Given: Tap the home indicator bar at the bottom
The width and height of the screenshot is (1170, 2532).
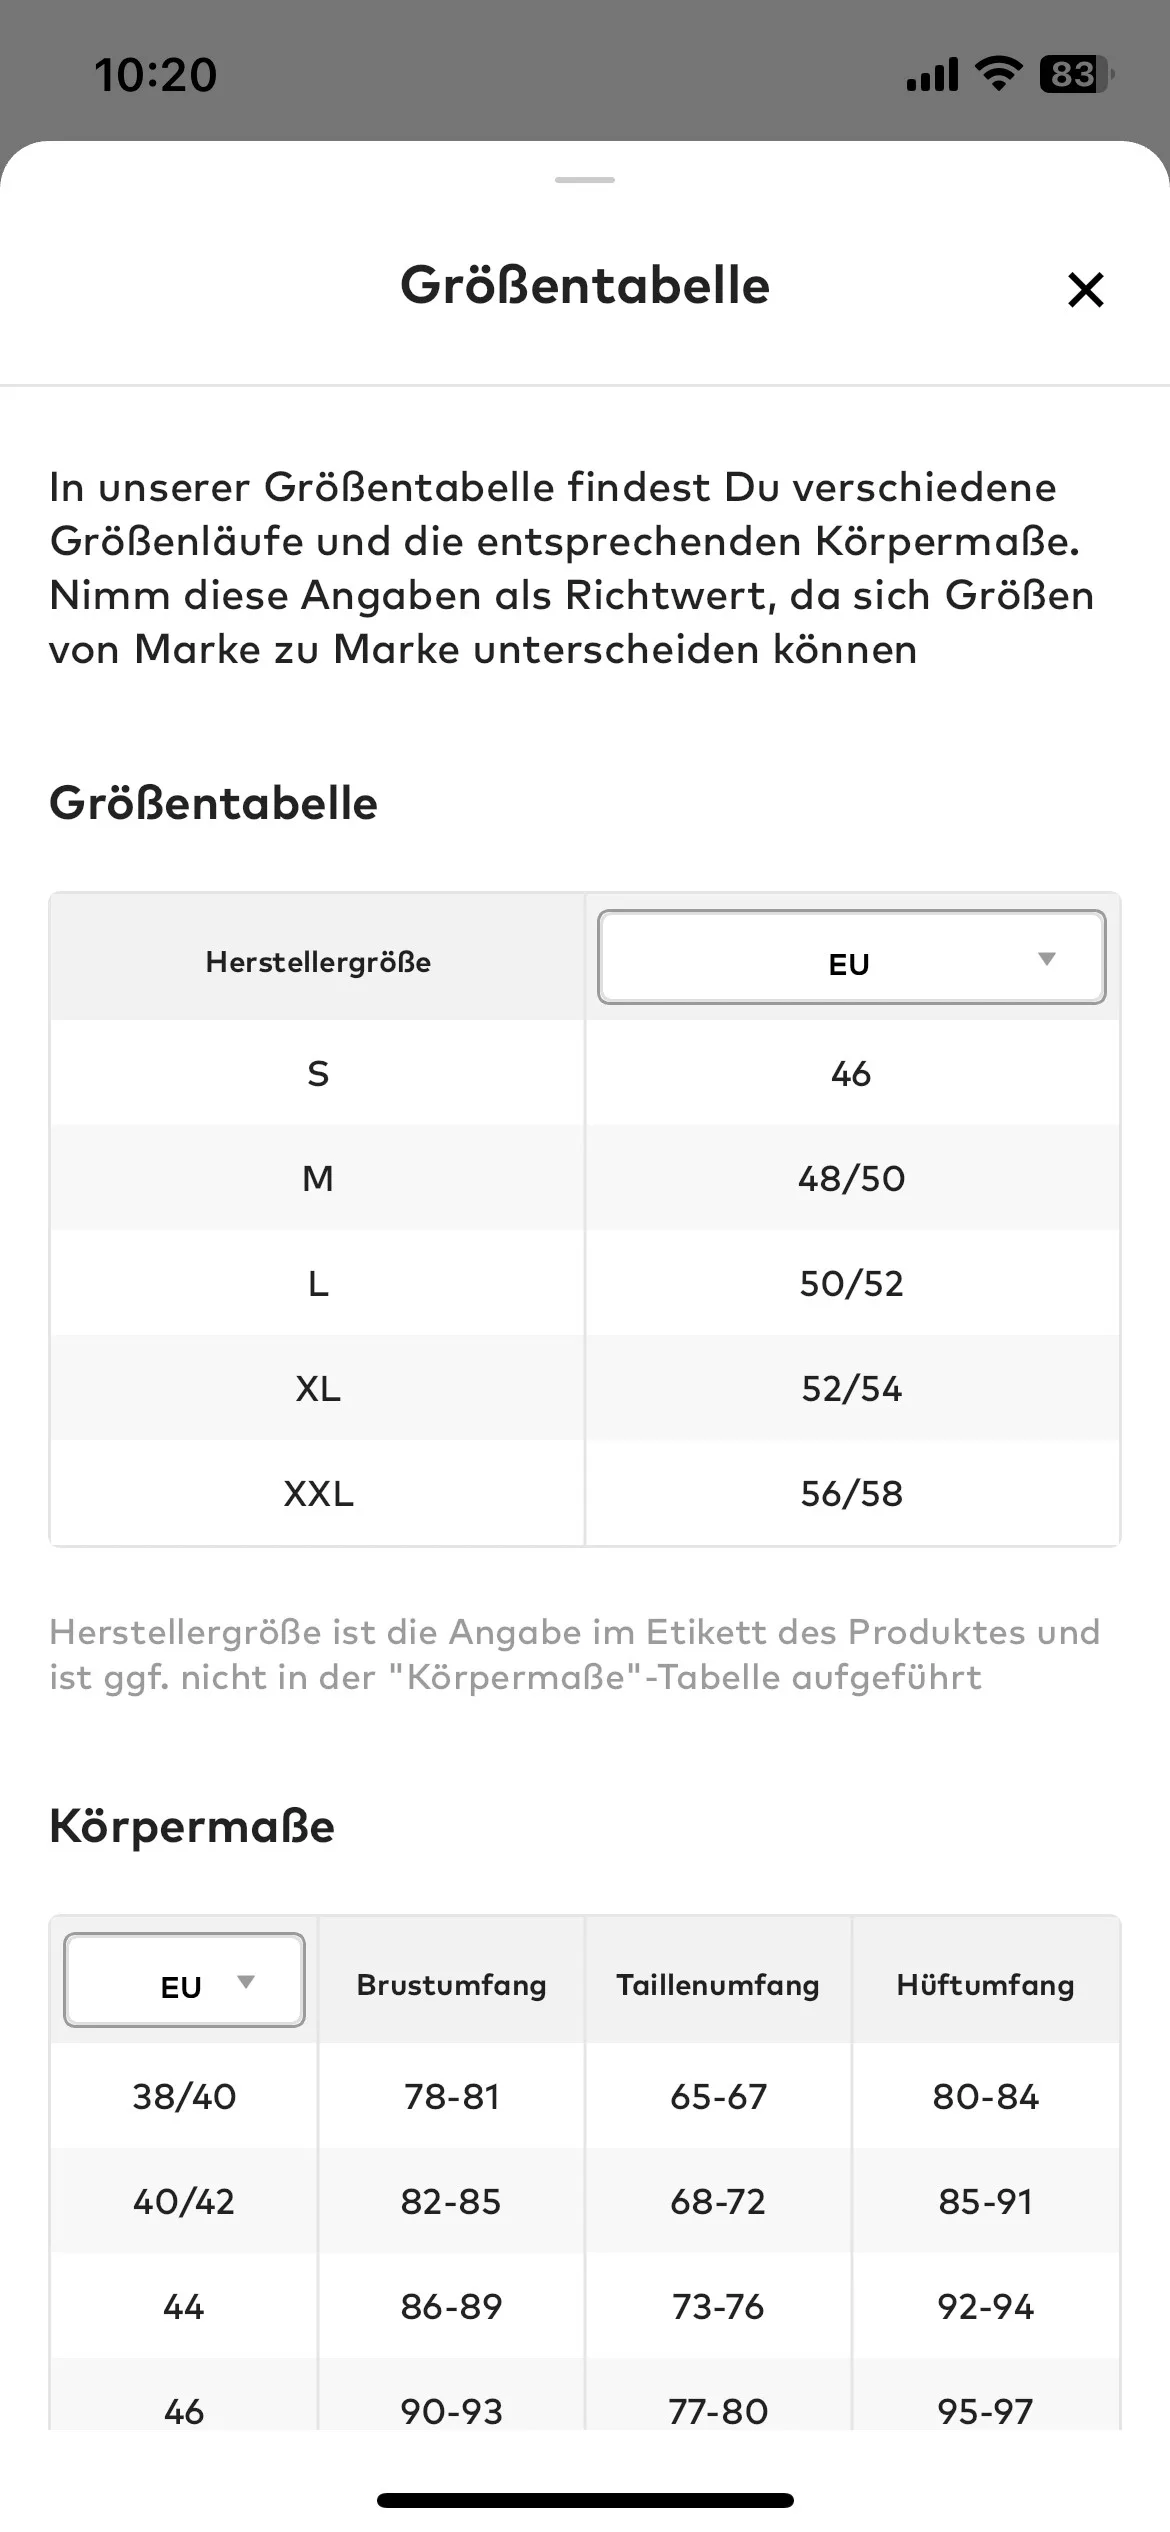Looking at the screenshot, I should 585,2500.
